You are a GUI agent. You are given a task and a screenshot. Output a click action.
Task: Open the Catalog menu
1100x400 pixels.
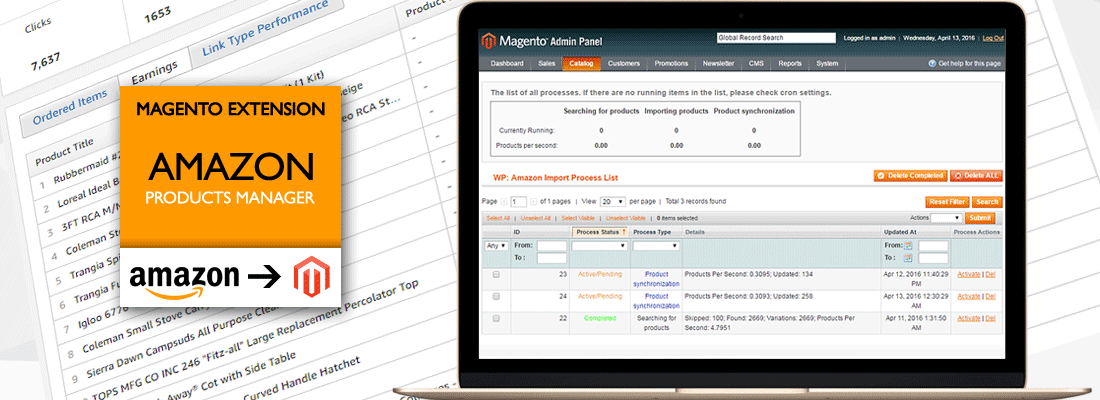click(x=581, y=64)
